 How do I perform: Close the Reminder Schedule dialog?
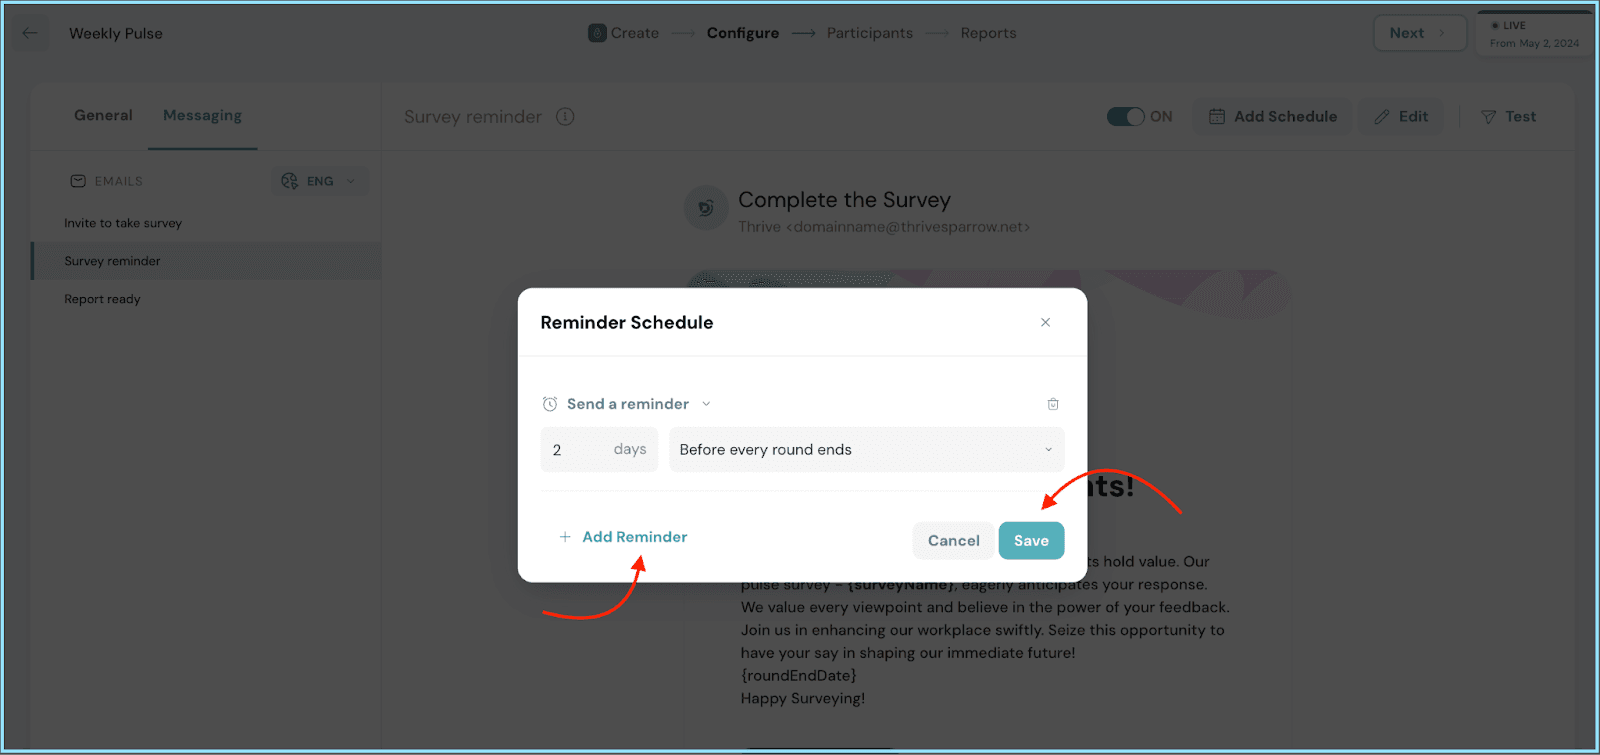[x=1045, y=322]
